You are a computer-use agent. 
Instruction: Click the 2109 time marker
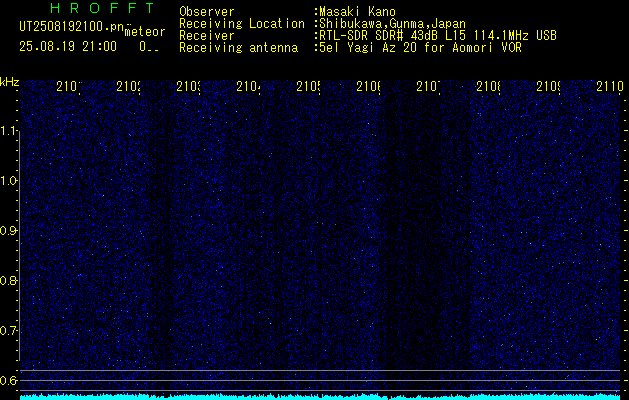click(x=548, y=86)
